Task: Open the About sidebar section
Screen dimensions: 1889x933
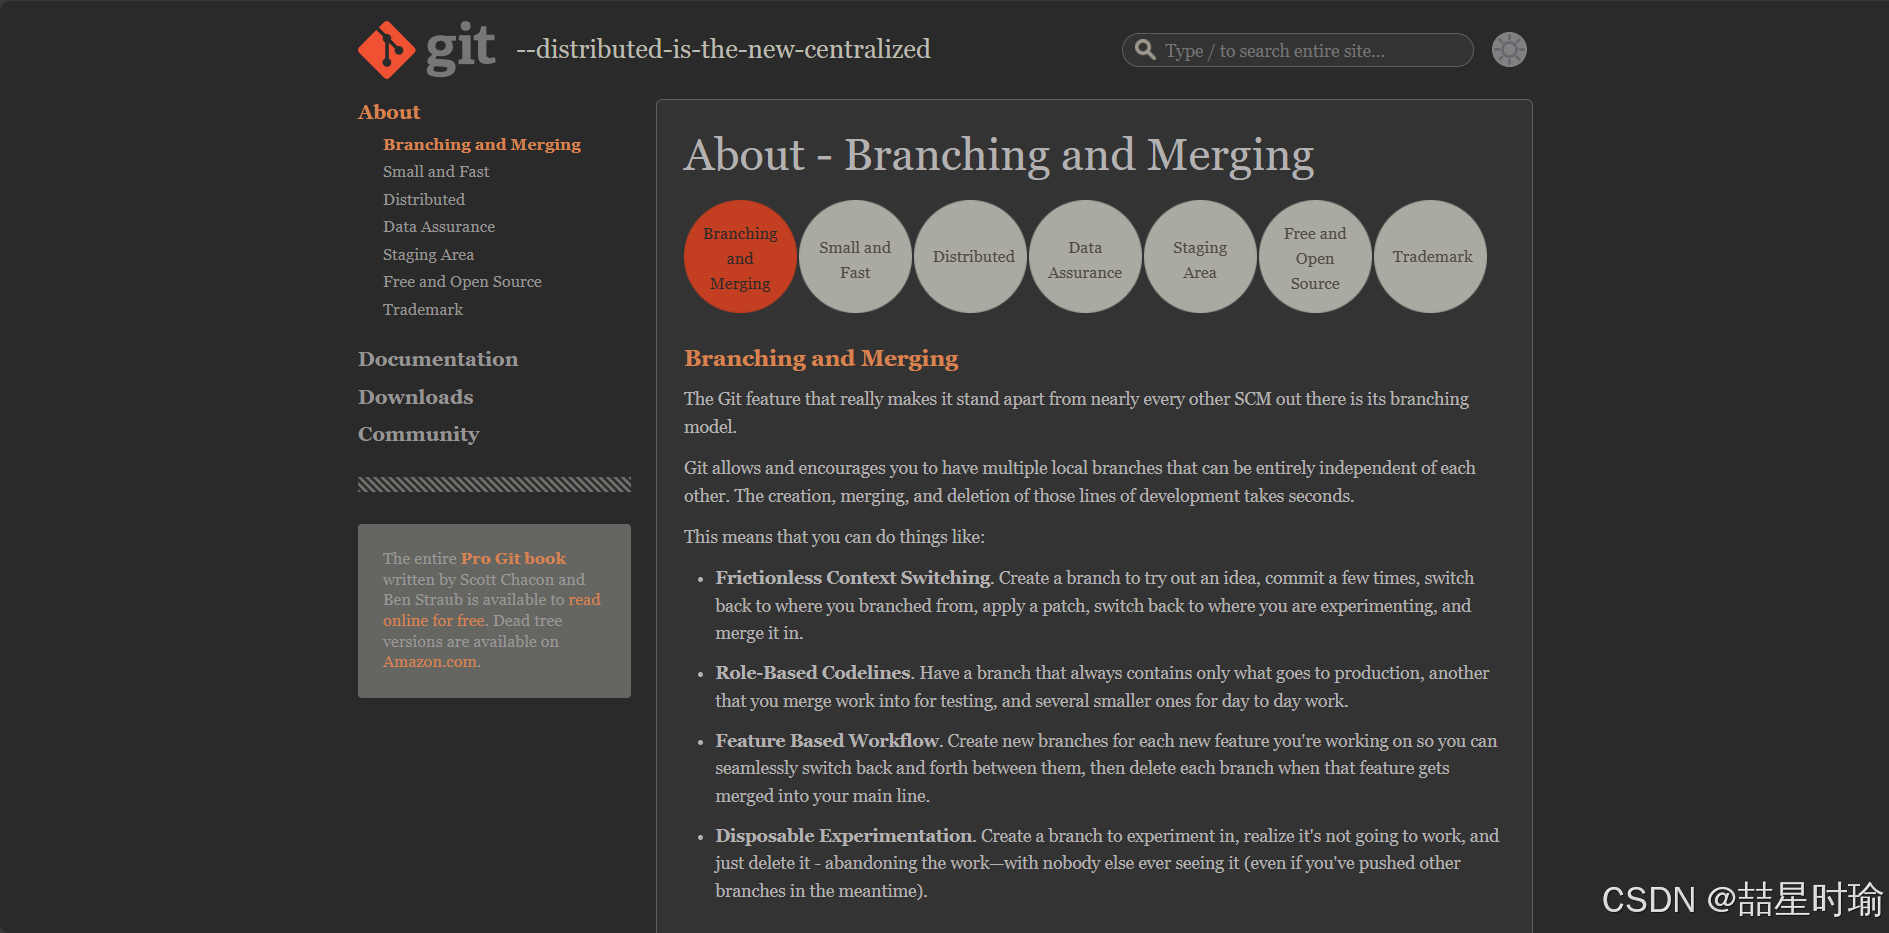Action: [389, 112]
